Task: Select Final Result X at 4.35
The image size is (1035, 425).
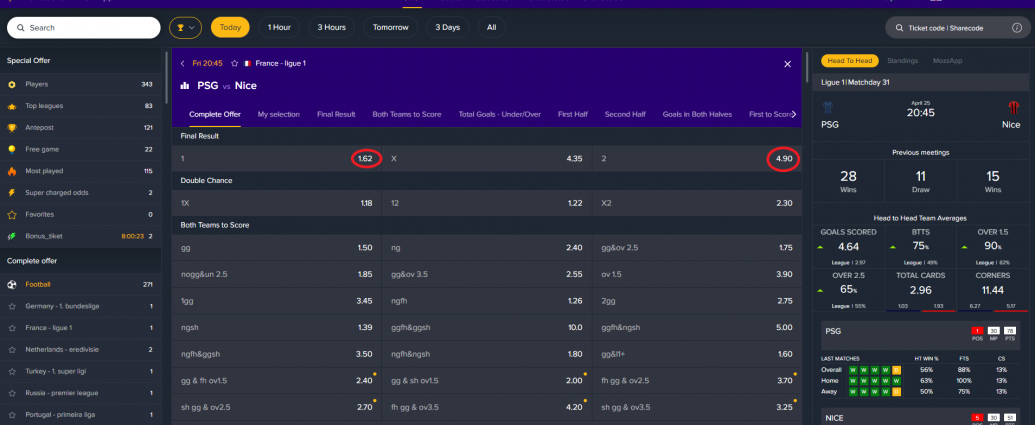Action: tap(487, 159)
